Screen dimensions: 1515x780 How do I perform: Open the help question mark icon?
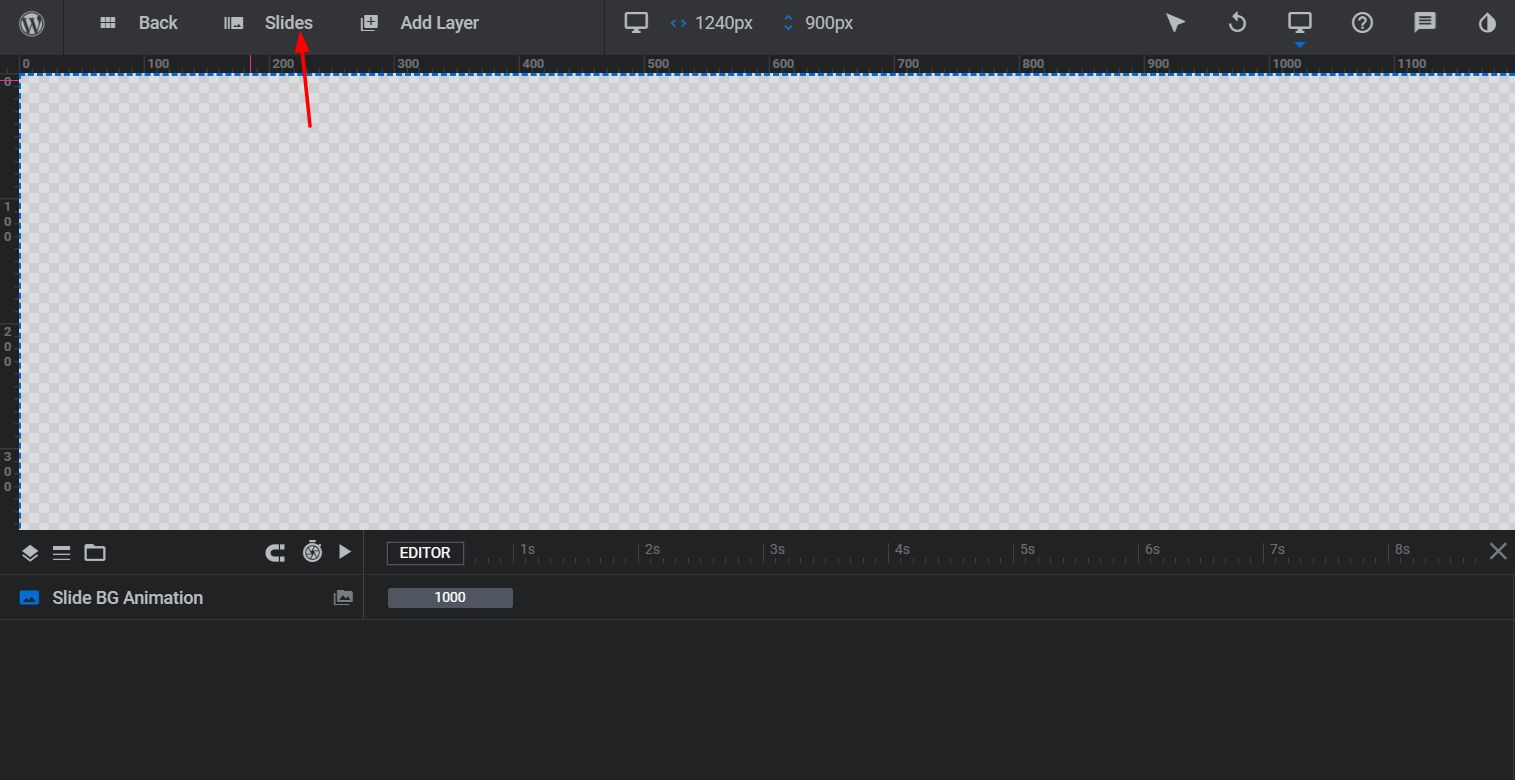coord(1362,23)
